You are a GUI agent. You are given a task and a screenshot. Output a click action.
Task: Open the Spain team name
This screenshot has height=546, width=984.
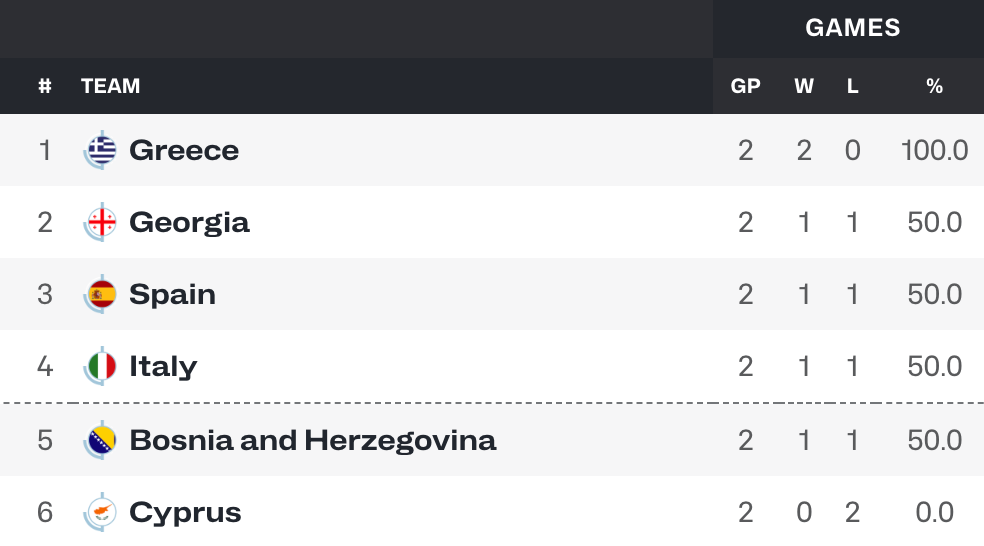172,296
